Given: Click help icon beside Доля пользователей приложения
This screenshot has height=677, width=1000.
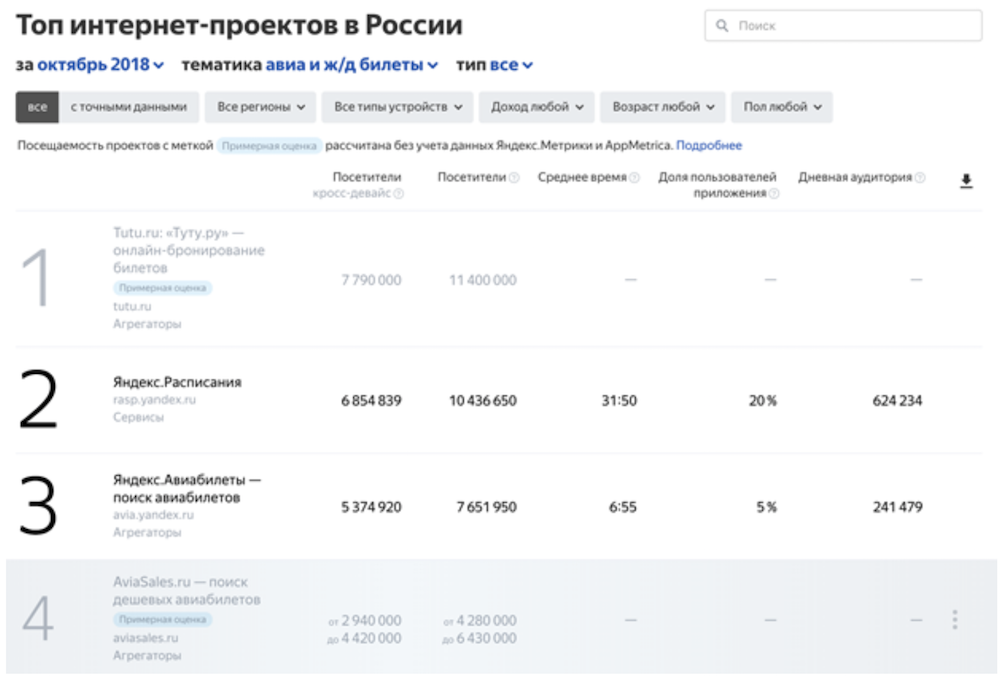Looking at the screenshot, I should 774,194.
